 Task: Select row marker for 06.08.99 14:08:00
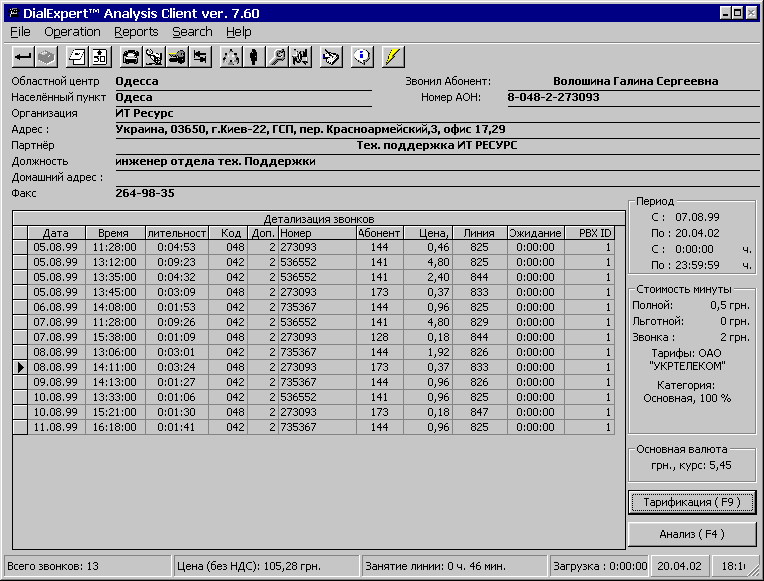[20, 307]
